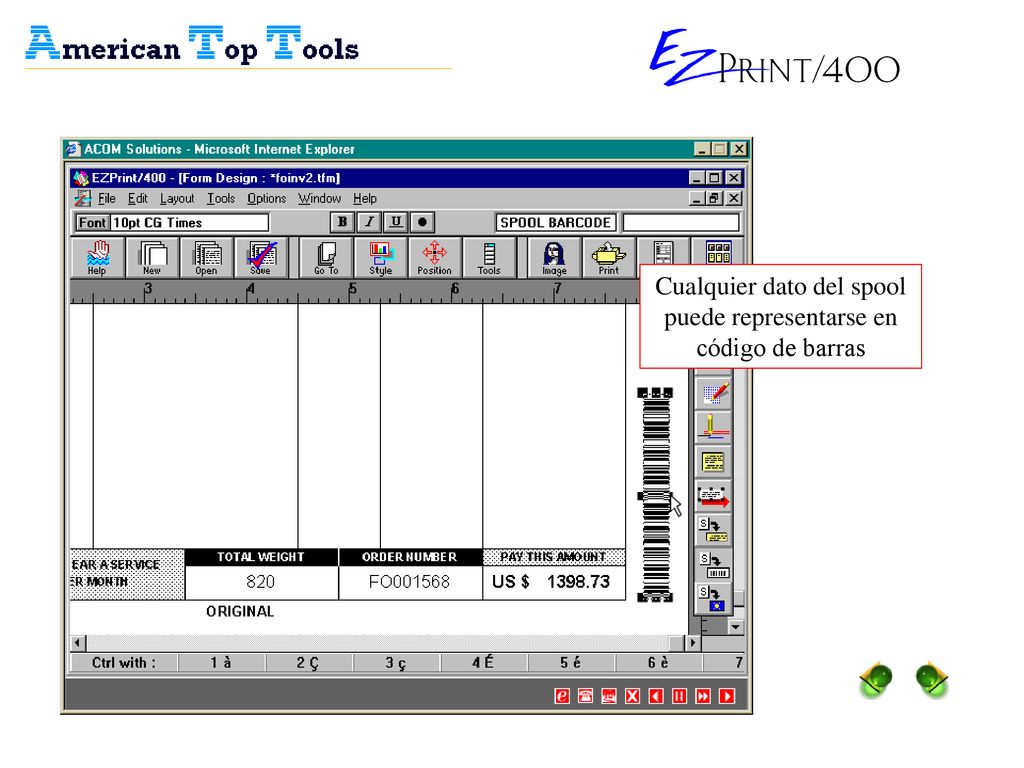Image resolution: width=1024 pixels, height=768 pixels.
Task: Click the '3 ç' accent key
Action: pos(396,663)
